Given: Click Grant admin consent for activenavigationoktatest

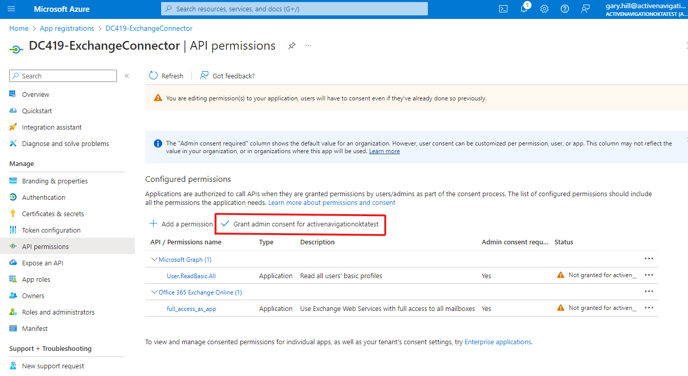Looking at the screenshot, I should tap(300, 224).
